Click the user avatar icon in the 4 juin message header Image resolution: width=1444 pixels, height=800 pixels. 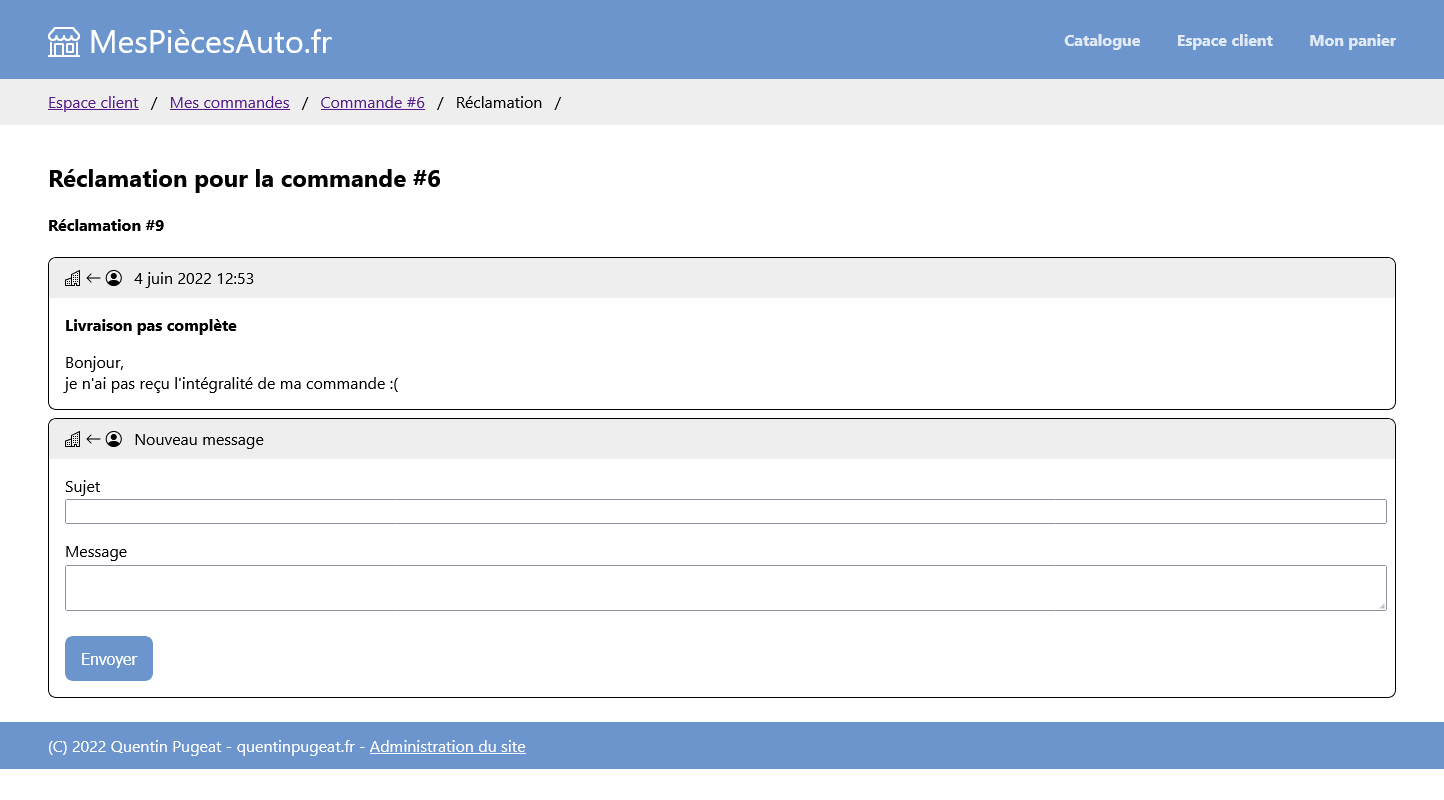click(114, 279)
